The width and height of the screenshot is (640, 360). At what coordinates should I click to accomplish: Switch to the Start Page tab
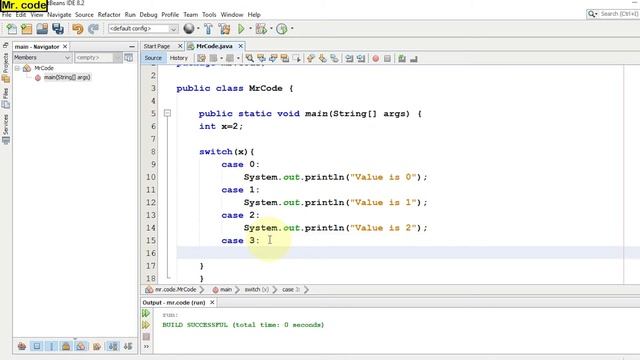point(157,46)
